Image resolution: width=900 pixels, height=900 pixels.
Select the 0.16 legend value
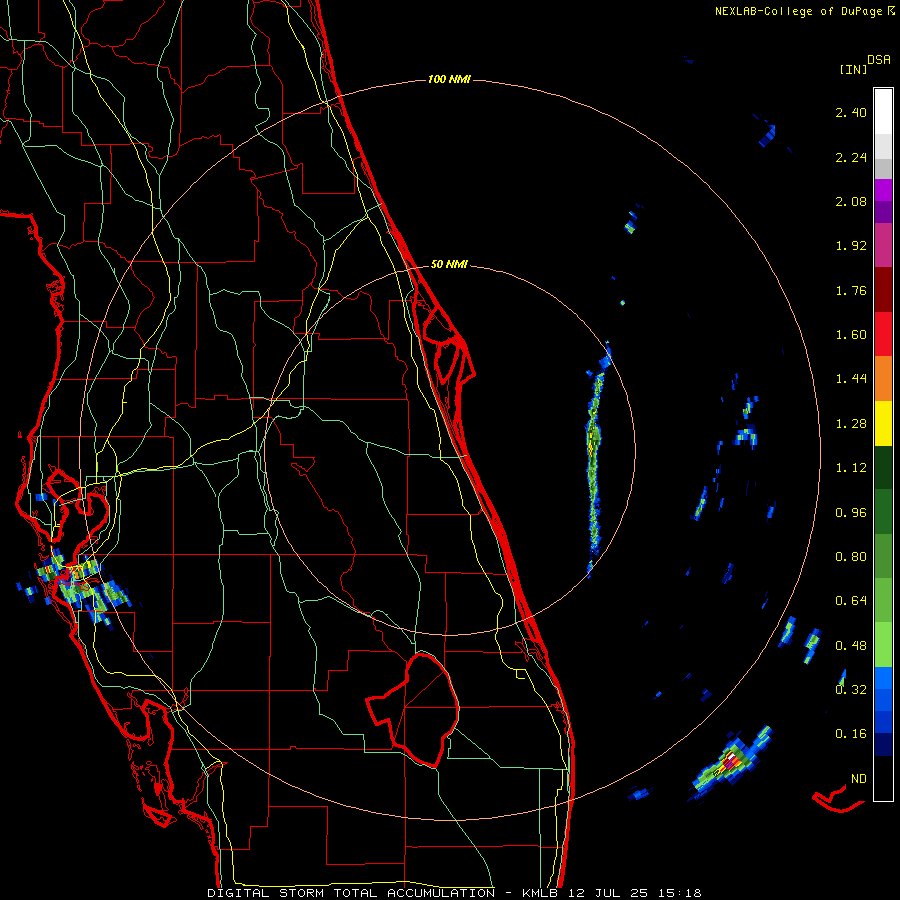[x=851, y=734]
